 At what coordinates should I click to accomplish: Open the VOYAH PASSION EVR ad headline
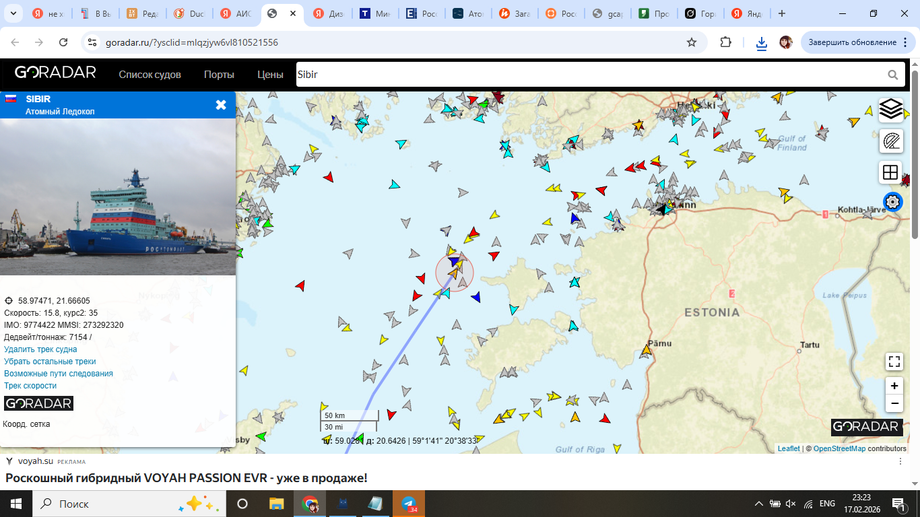[x=186, y=478]
